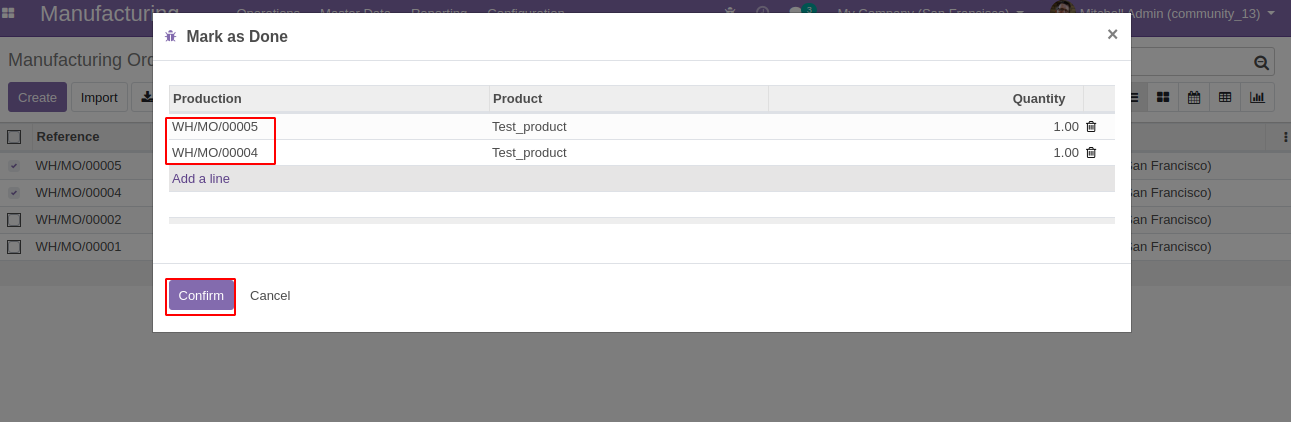Image resolution: width=1291 pixels, height=422 pixels.
Task: Confirm marking orders as done
Action: [201, 296]
